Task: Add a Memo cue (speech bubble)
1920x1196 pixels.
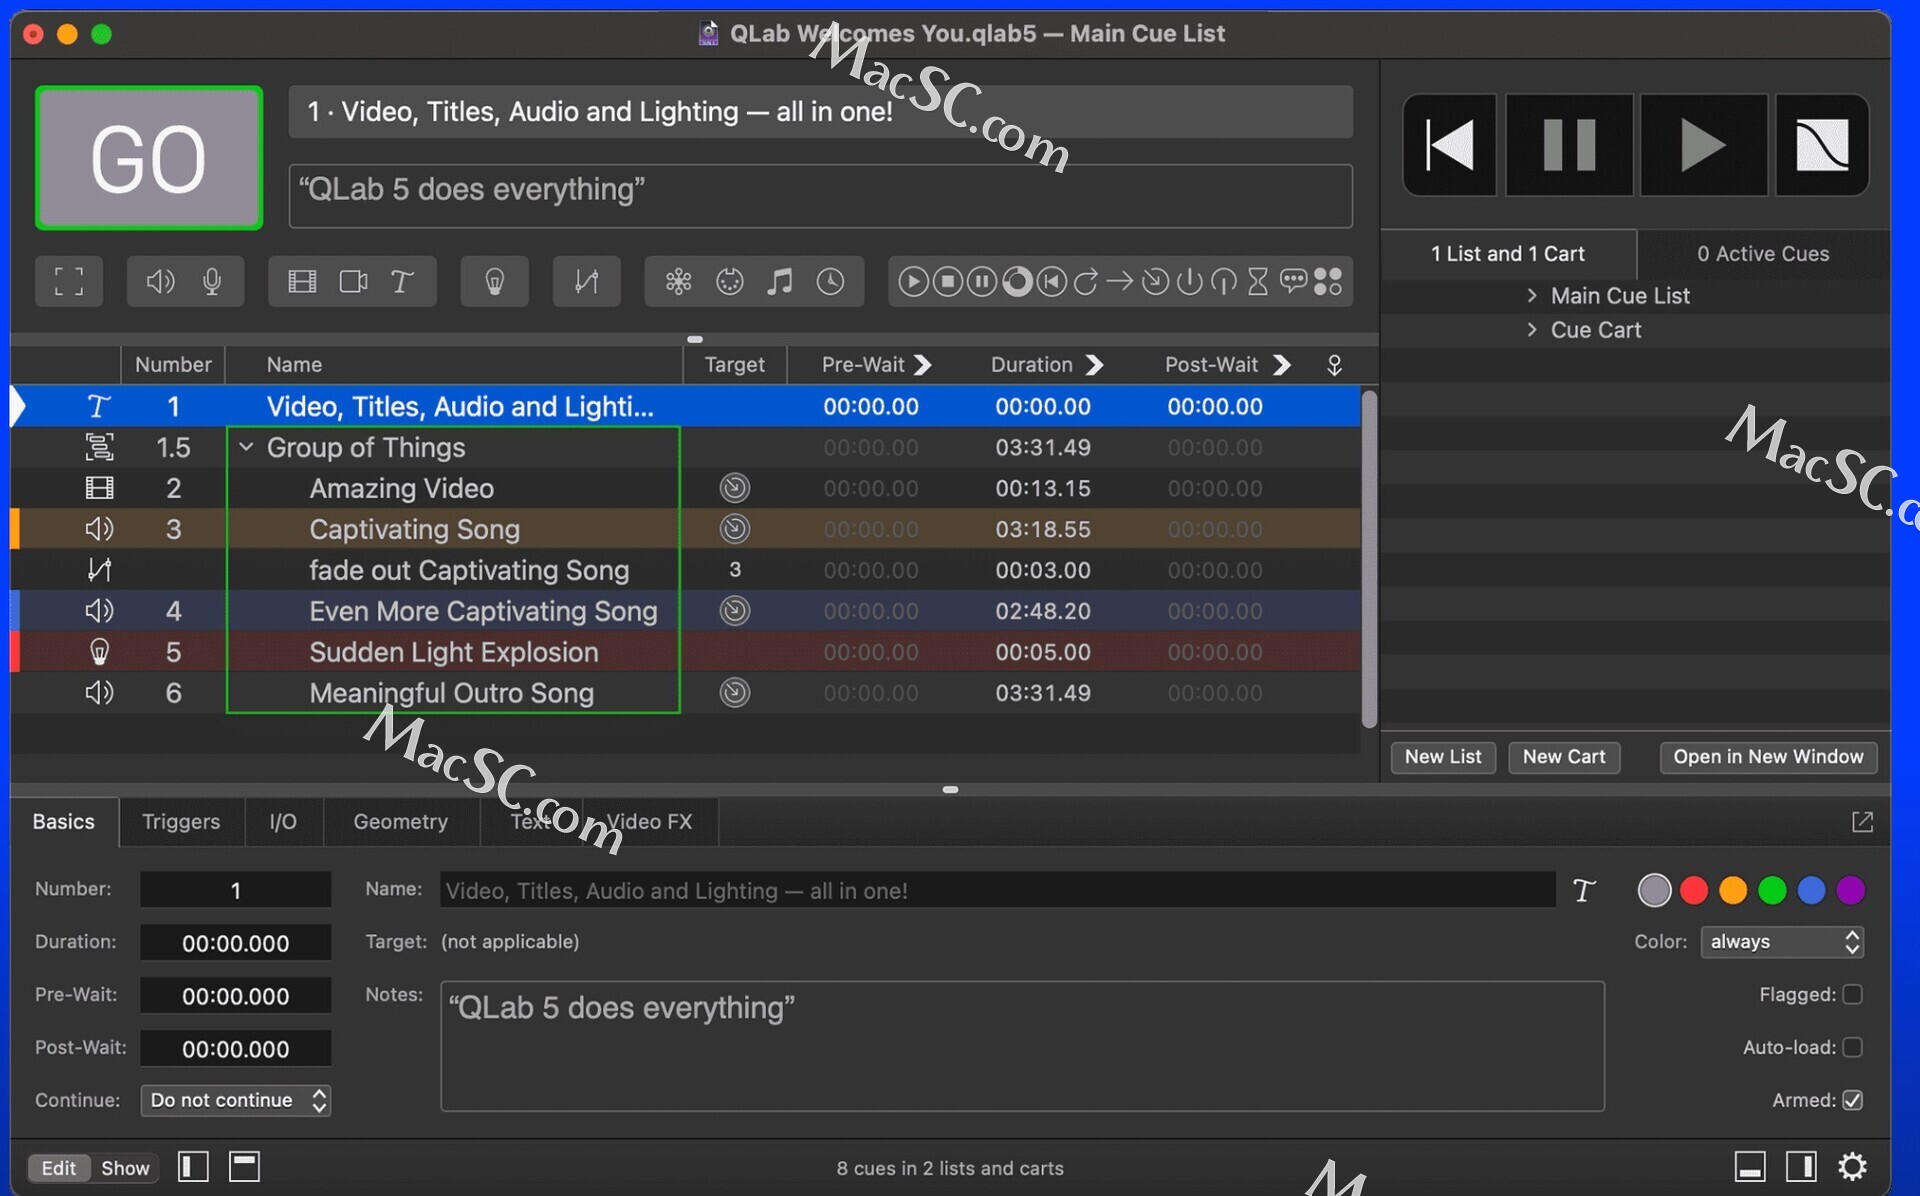Action: point(1293,282)
